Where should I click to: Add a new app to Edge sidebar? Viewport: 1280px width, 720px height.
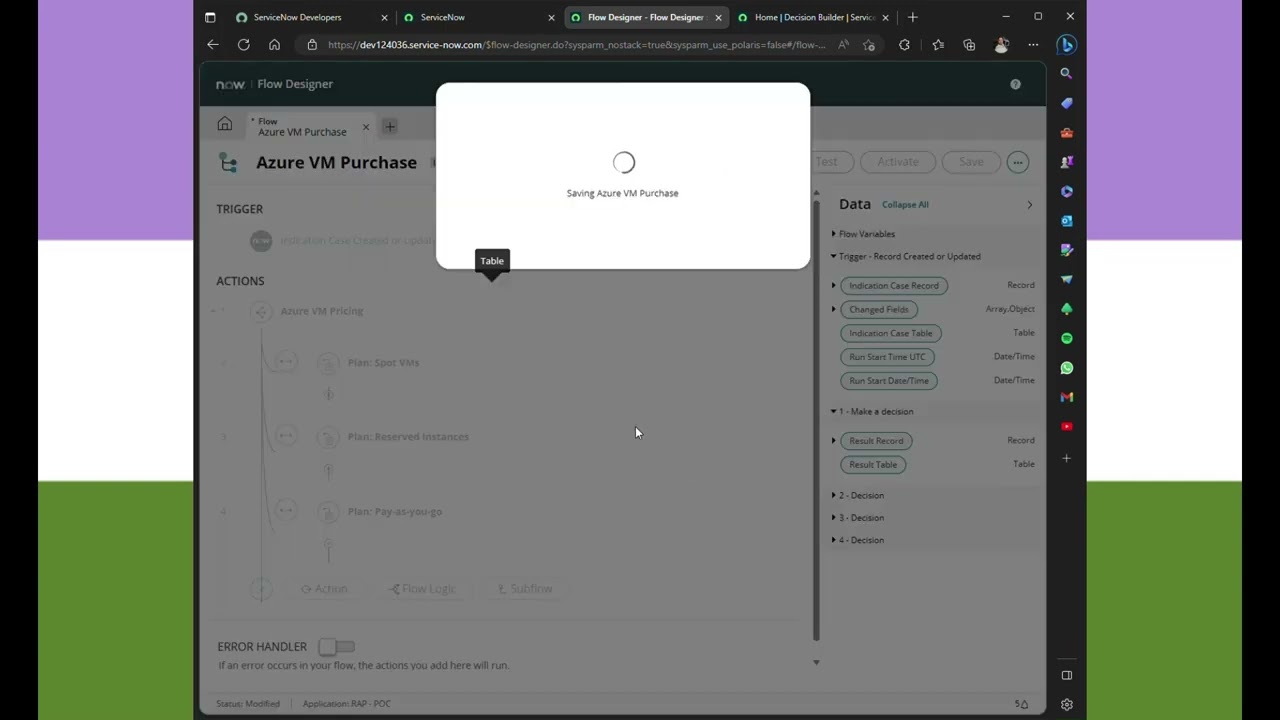1066,458
